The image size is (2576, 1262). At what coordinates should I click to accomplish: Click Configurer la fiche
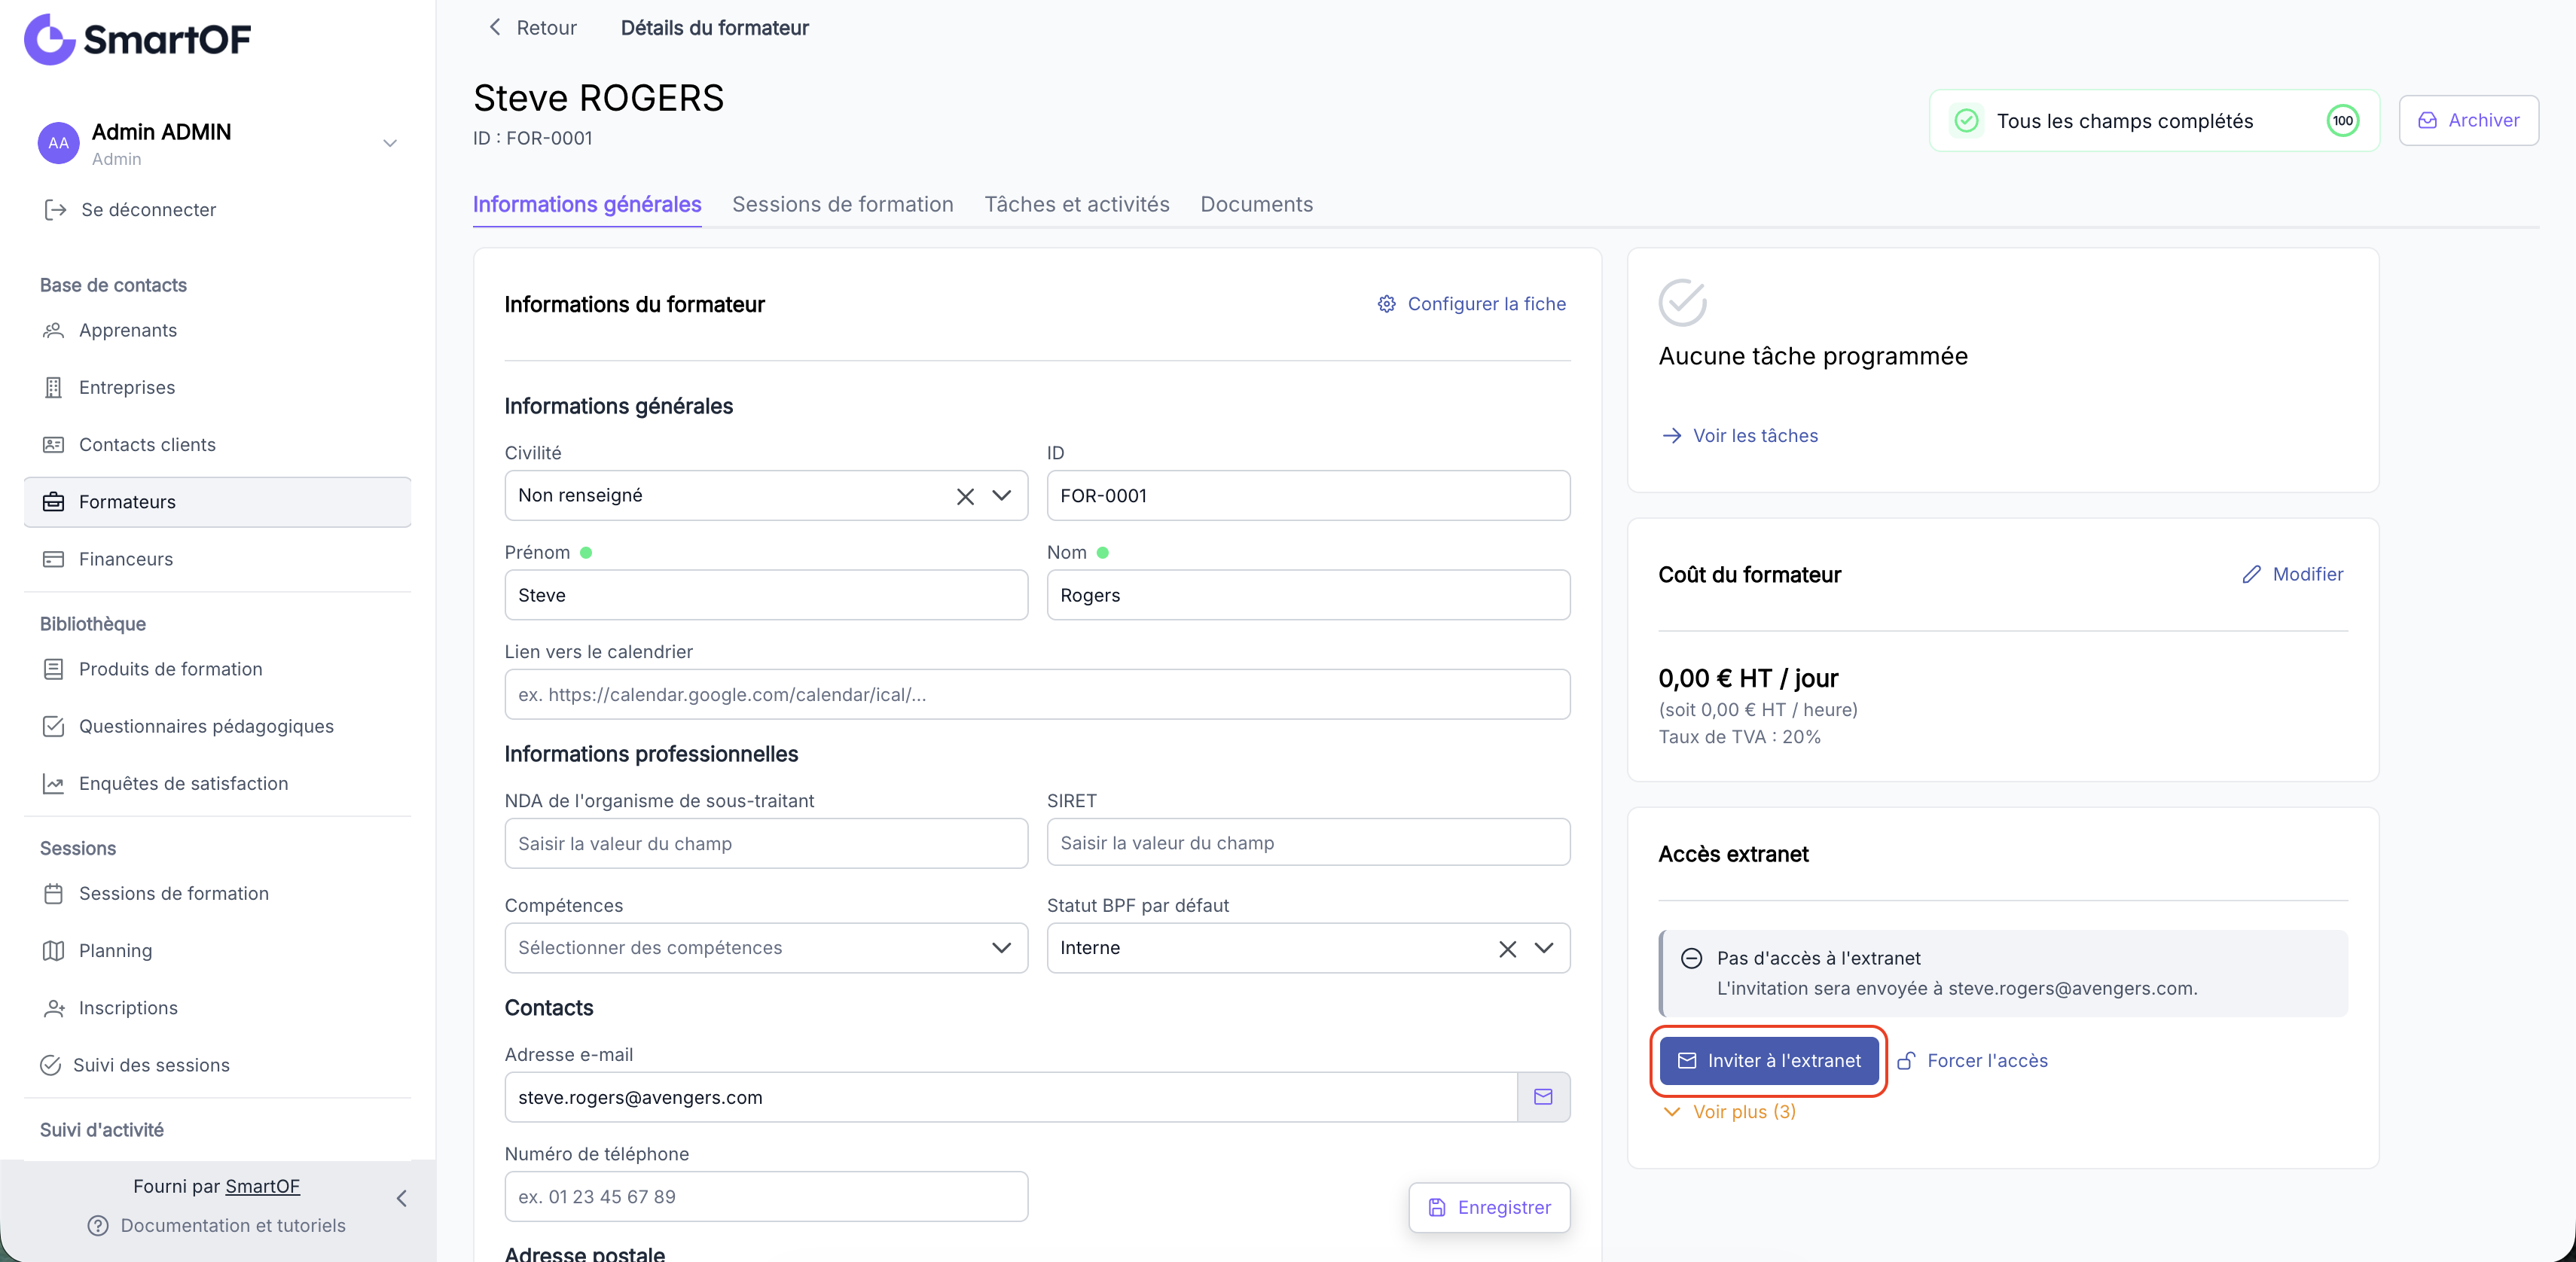pos(1472,304)
